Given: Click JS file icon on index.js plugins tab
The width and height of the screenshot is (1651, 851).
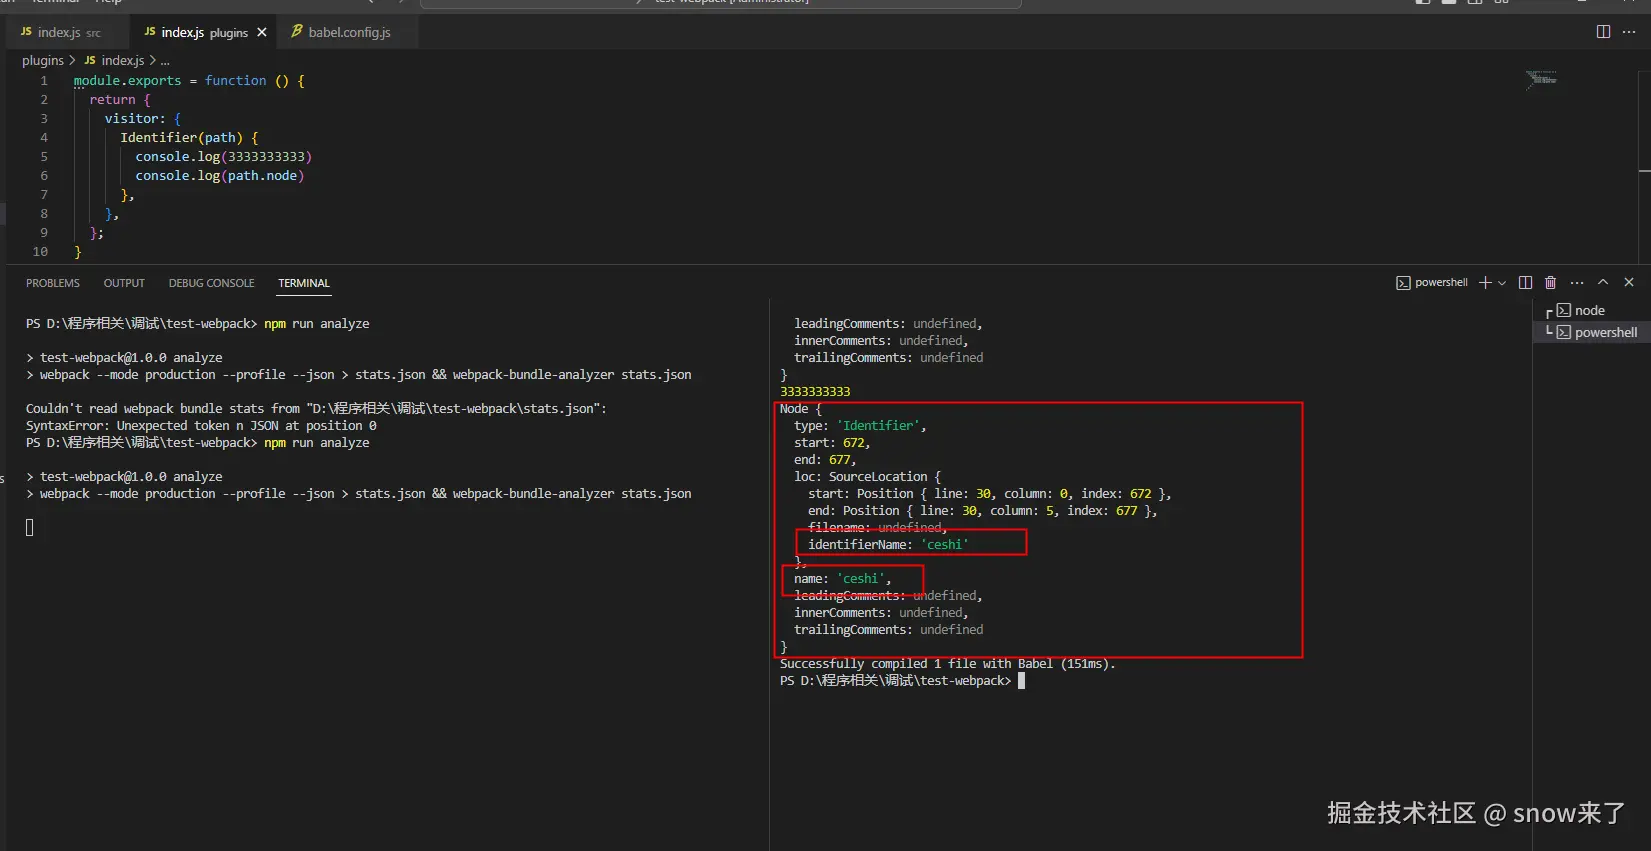Looking at the screenshot, I should [x=150, y=32].
